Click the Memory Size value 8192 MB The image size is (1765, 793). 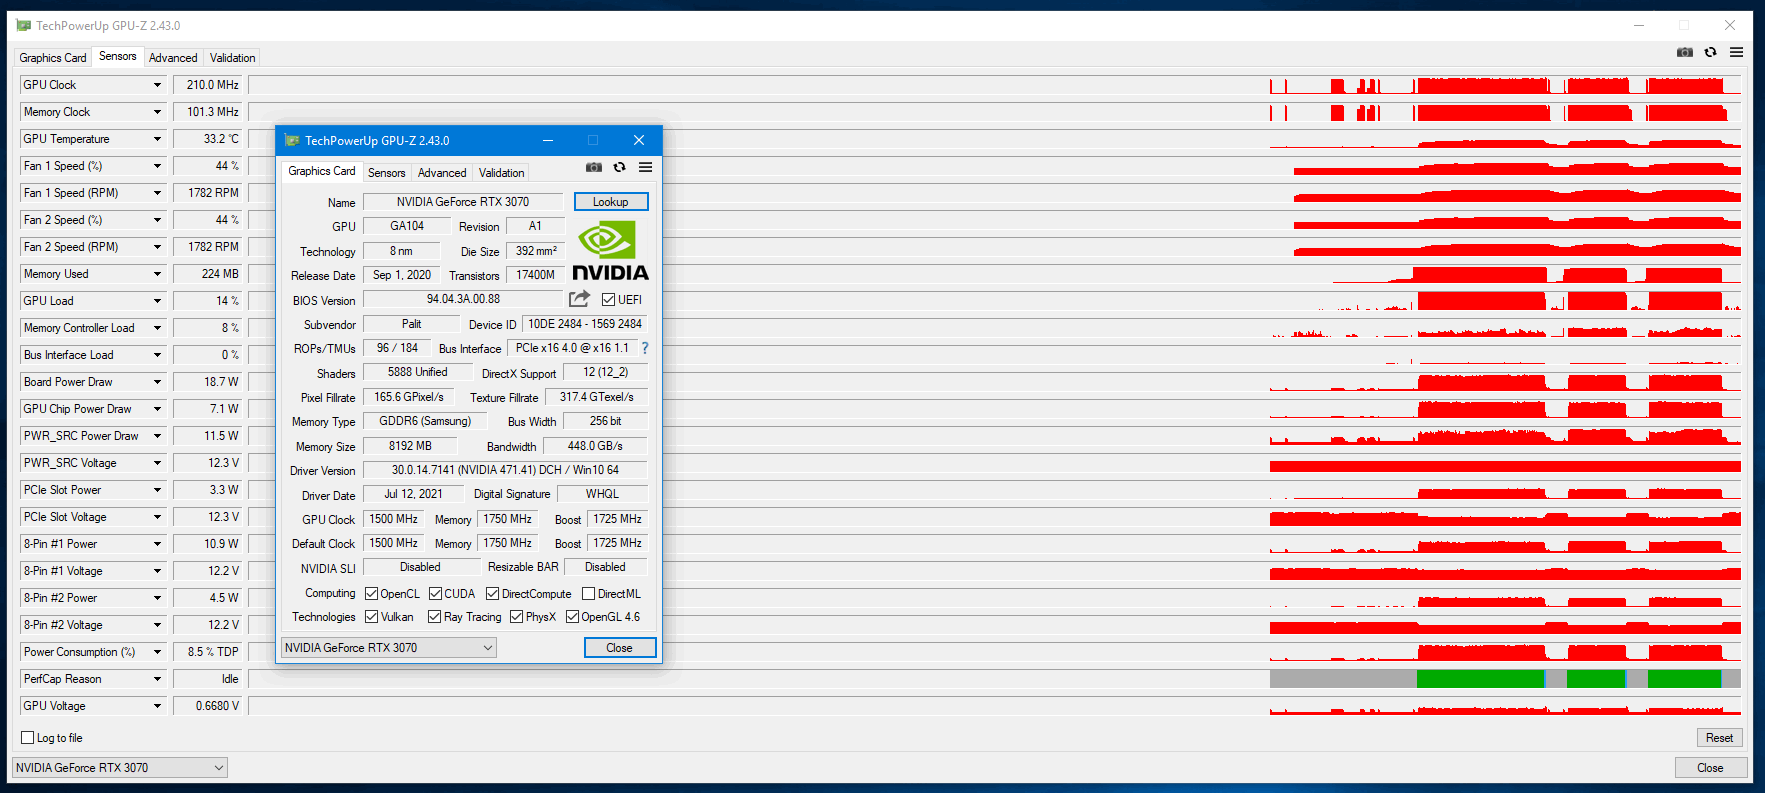[410, 446]
